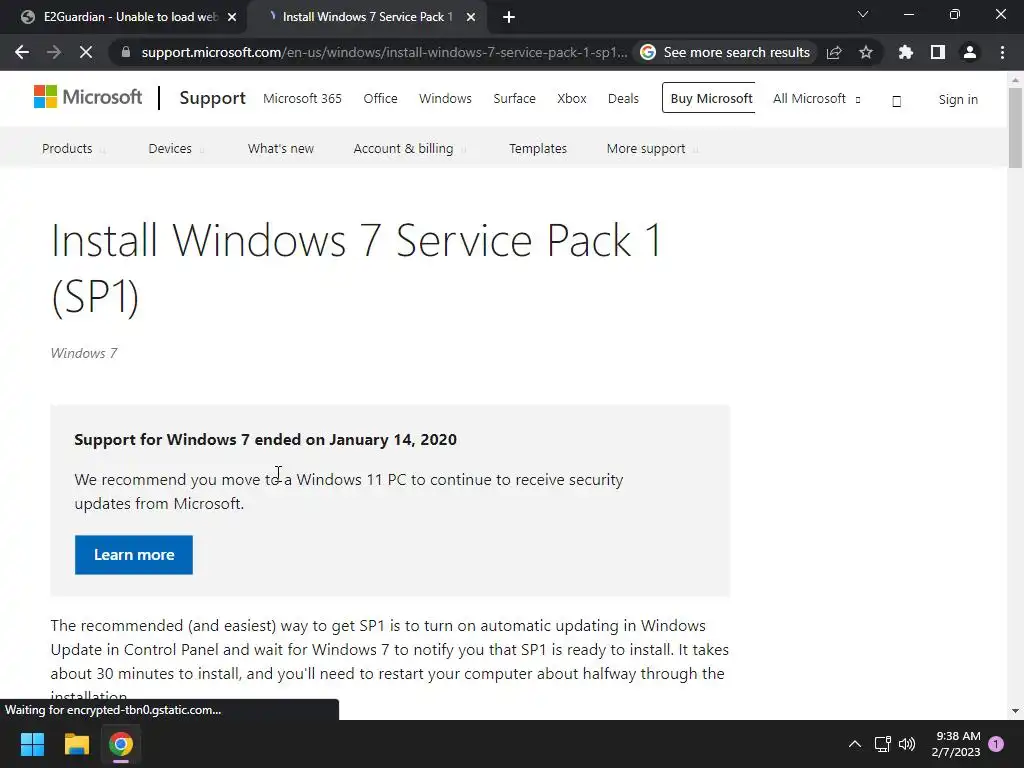Open the notification badge in taskbar
Image resolution: width=1024 pixels, height=768 pixels.
click(996, 744)
